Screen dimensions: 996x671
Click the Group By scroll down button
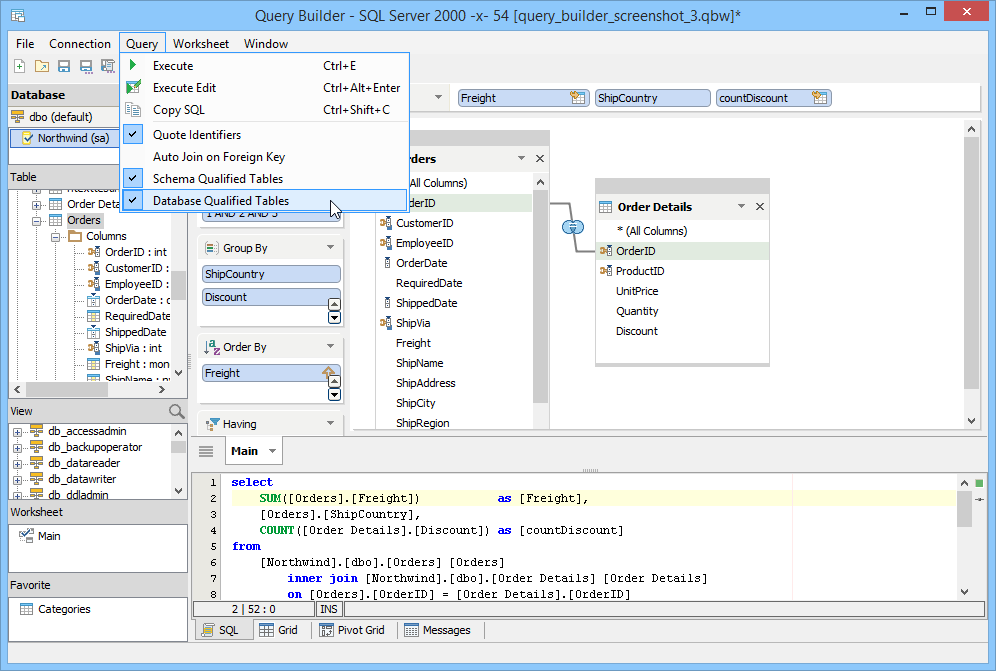click(334, 318)
